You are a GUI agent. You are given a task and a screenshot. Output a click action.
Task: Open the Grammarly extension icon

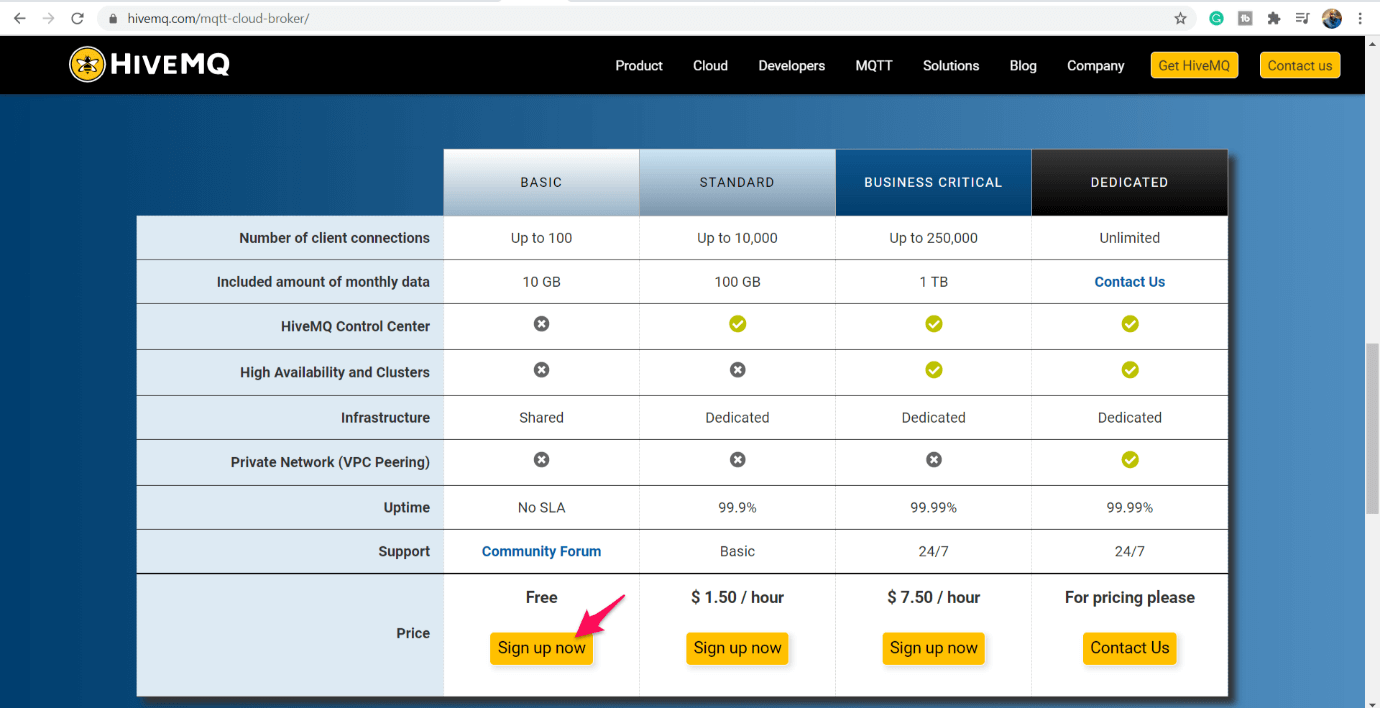(x=1216, y=18)
